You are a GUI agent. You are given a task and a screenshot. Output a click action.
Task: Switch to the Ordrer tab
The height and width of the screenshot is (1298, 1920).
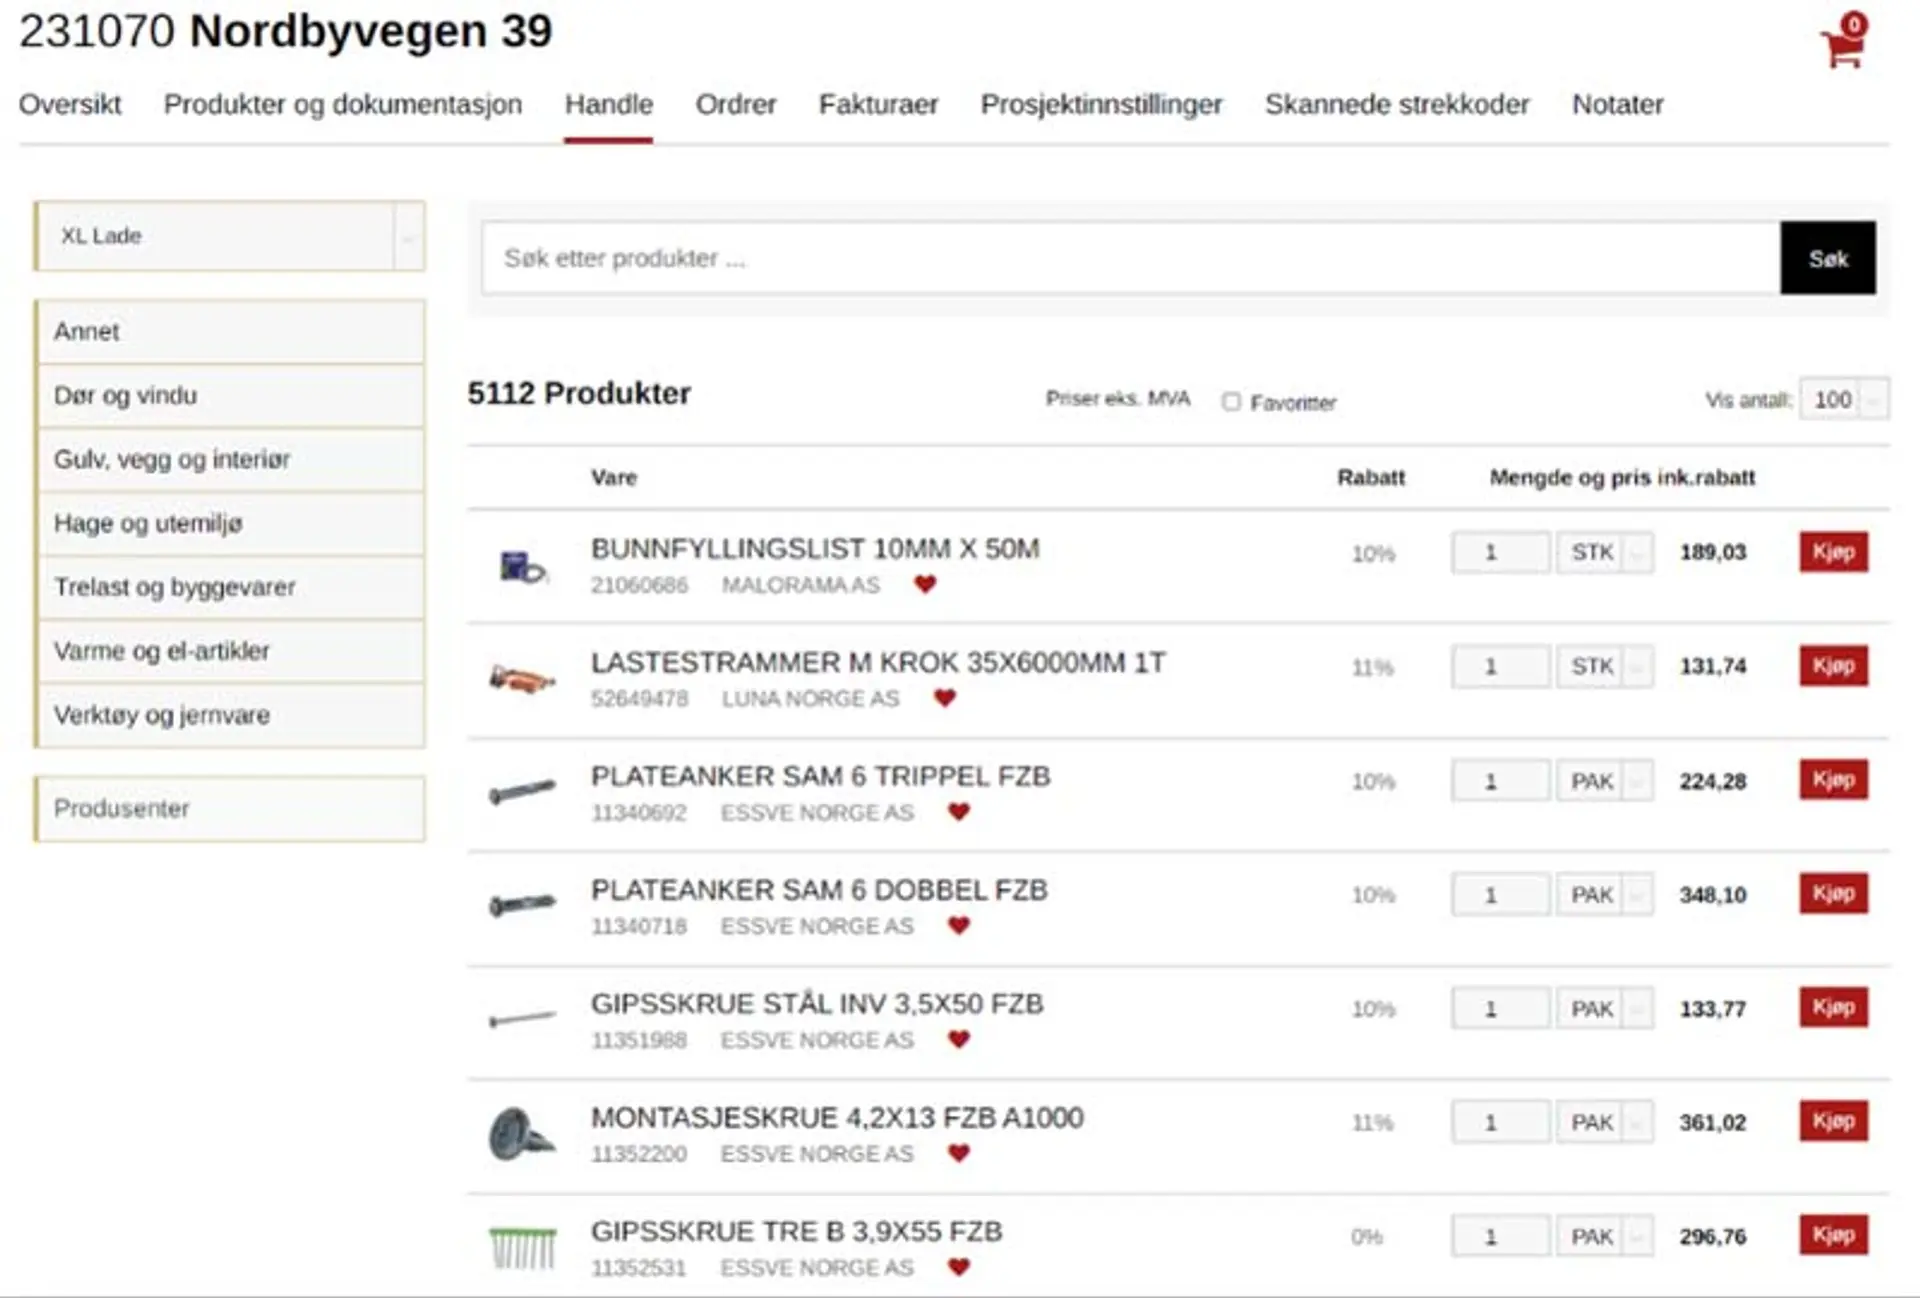[x=735, y=105]
